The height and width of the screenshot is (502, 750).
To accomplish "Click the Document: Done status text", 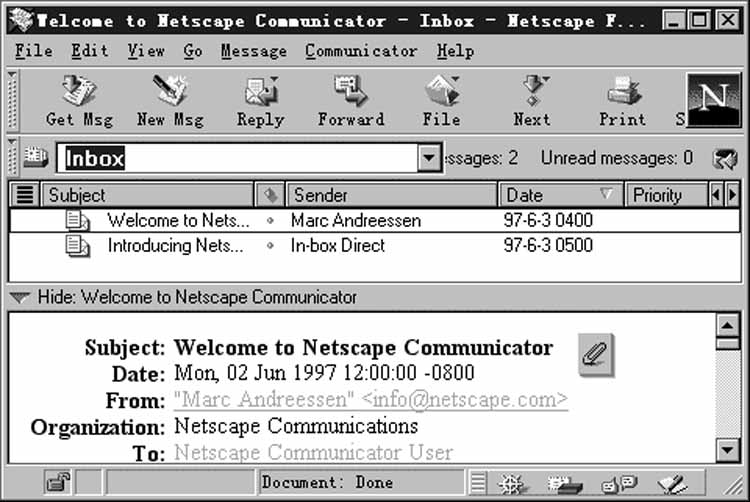I will point(327,482).
